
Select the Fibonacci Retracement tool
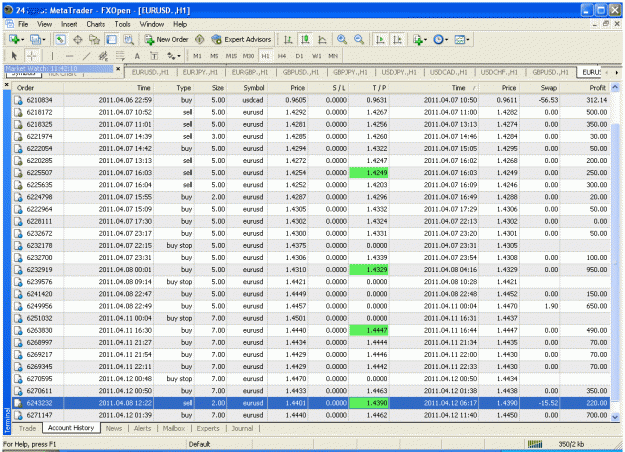tap(120, 56)
